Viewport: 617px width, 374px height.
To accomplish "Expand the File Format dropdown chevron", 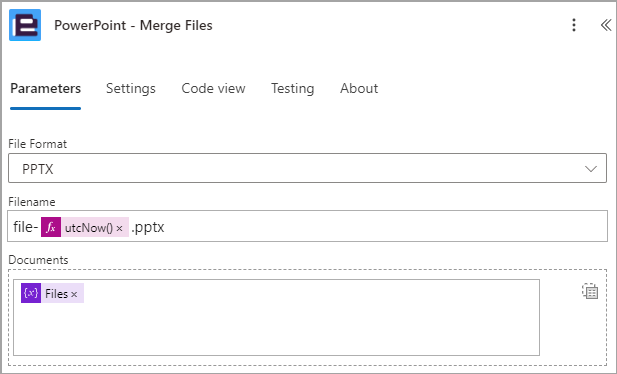I will tap(591, 169).
